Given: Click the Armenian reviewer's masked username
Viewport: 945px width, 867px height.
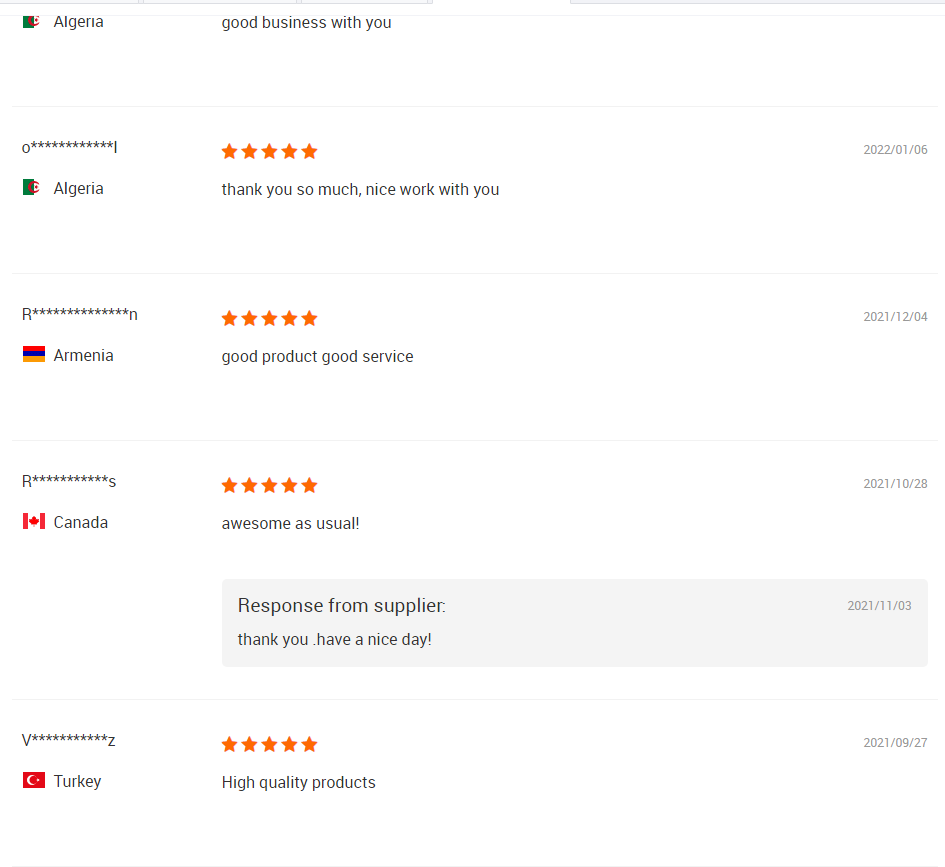Looking at the screenshot, I should [80, 315].
